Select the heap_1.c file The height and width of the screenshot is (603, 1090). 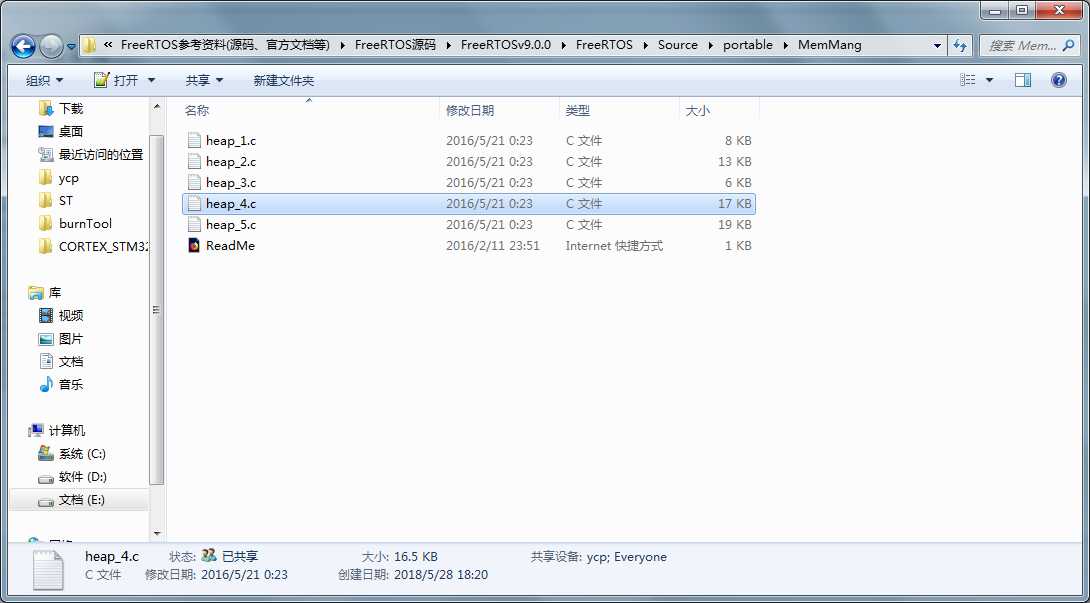point(469,140)
